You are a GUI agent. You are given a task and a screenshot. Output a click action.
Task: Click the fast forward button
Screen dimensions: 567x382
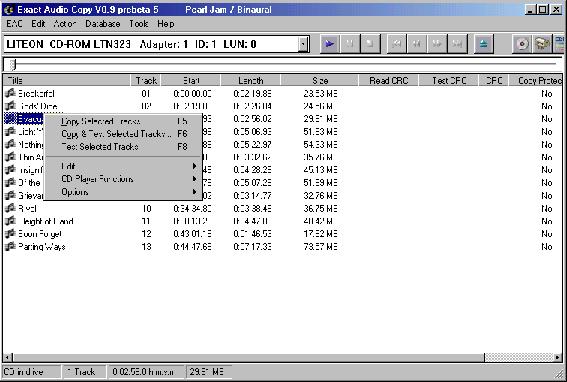click(437, 44)
